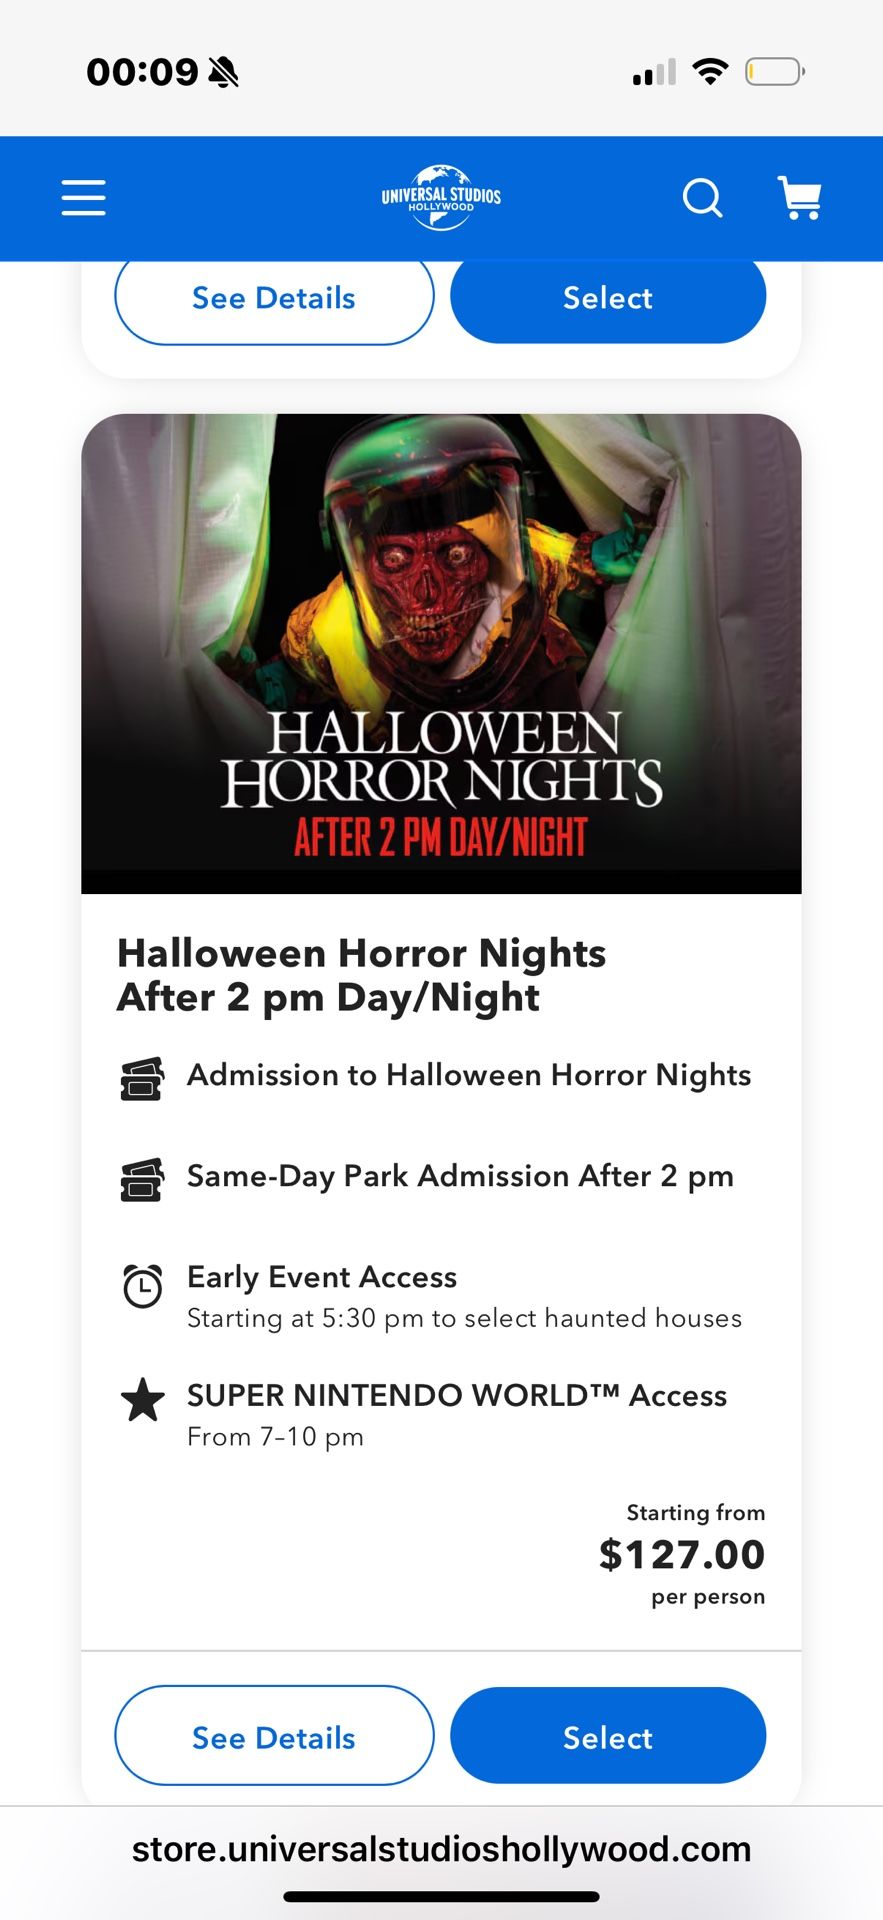Click the Universal Studios Hollywood logo
This screenshot has height=1920, width=883.
441,197
